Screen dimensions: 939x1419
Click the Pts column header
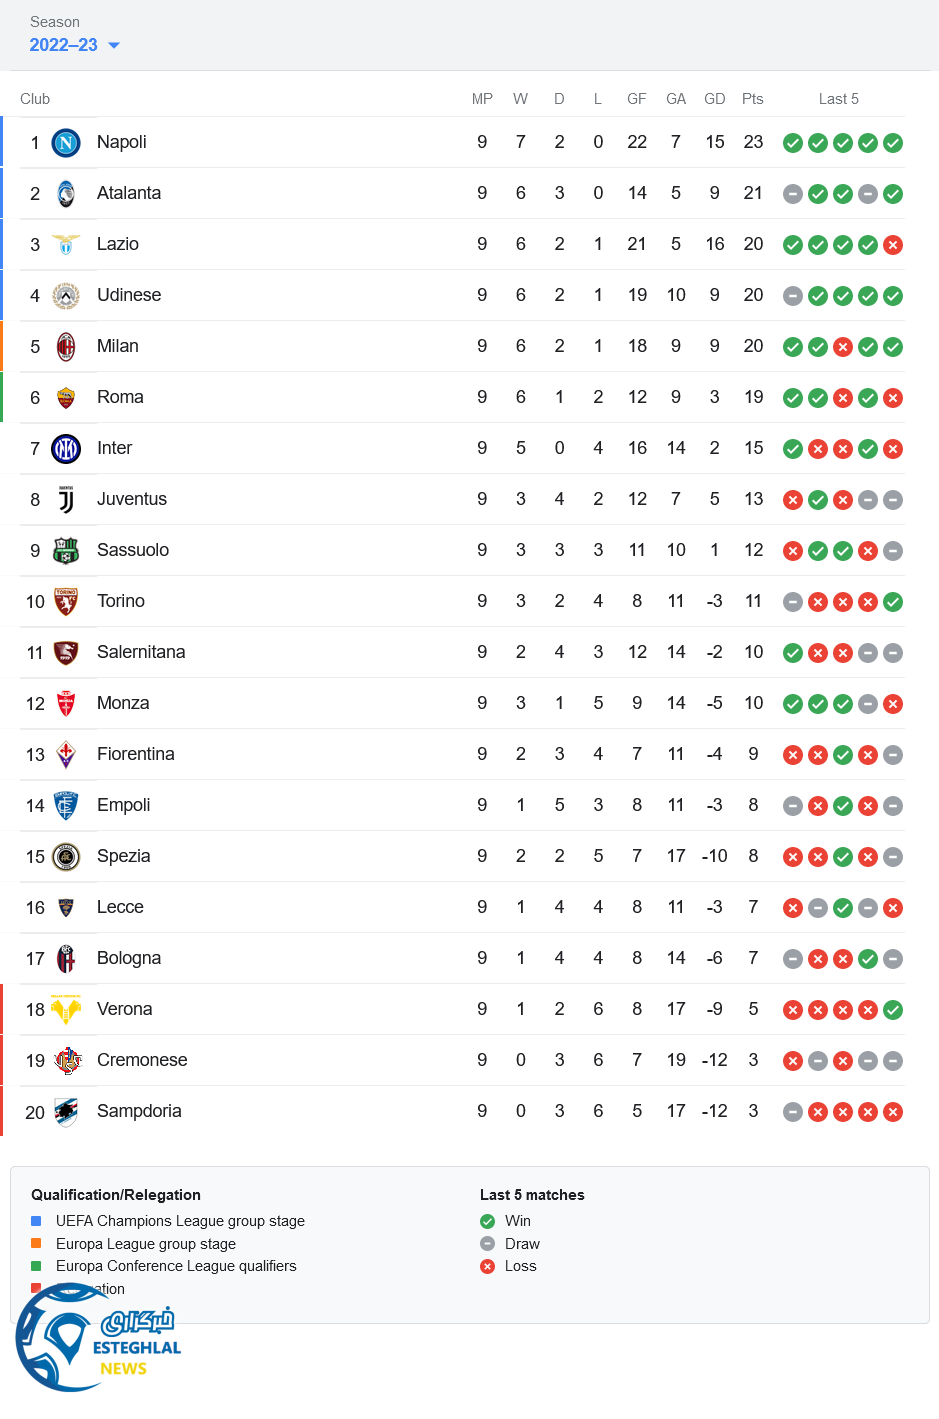click(753, 99)
